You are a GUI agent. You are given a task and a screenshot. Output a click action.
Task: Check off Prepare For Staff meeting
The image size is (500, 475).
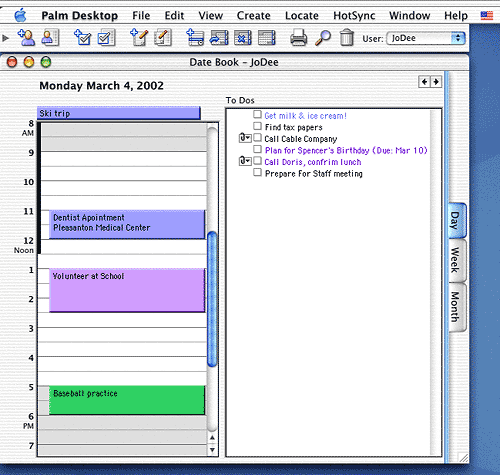257,172
